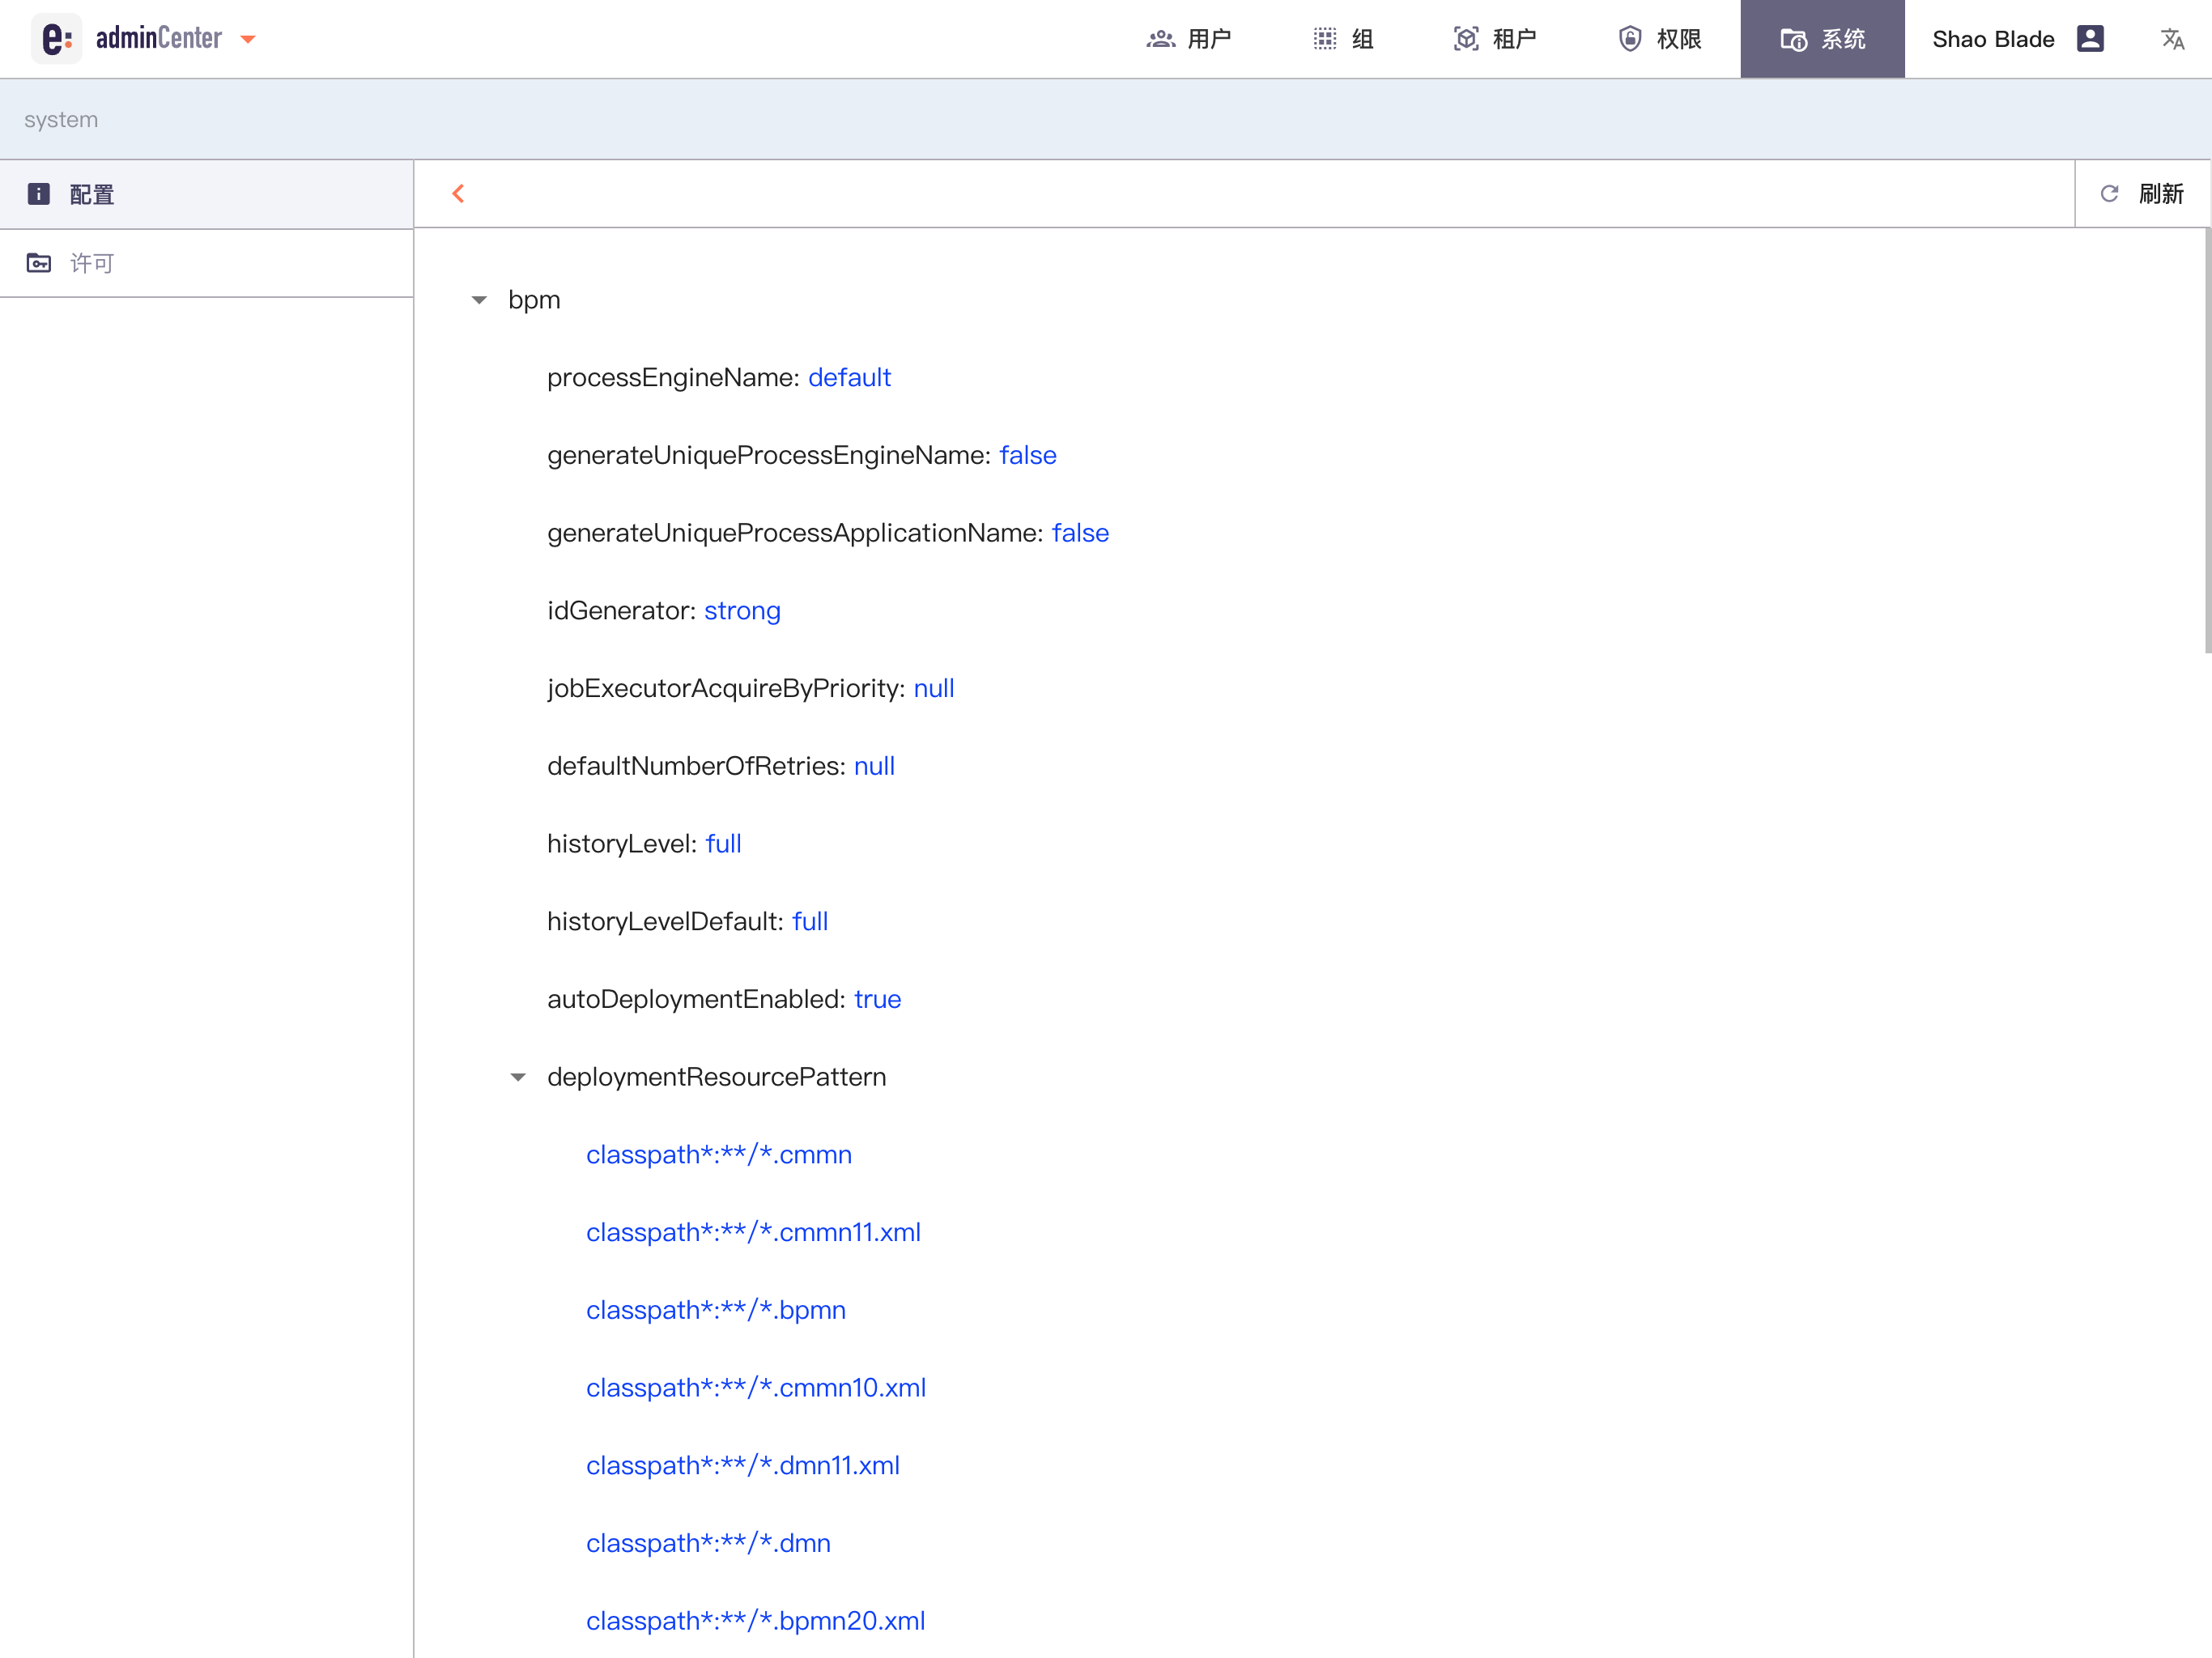Open the system (系统) tab

(x=1821, y=39)
